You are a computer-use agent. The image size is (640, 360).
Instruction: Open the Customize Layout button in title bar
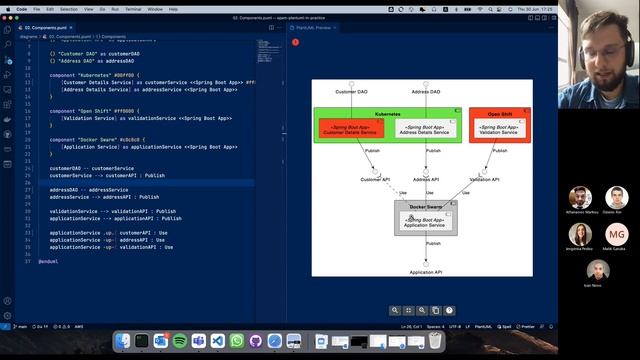(553, 18)
